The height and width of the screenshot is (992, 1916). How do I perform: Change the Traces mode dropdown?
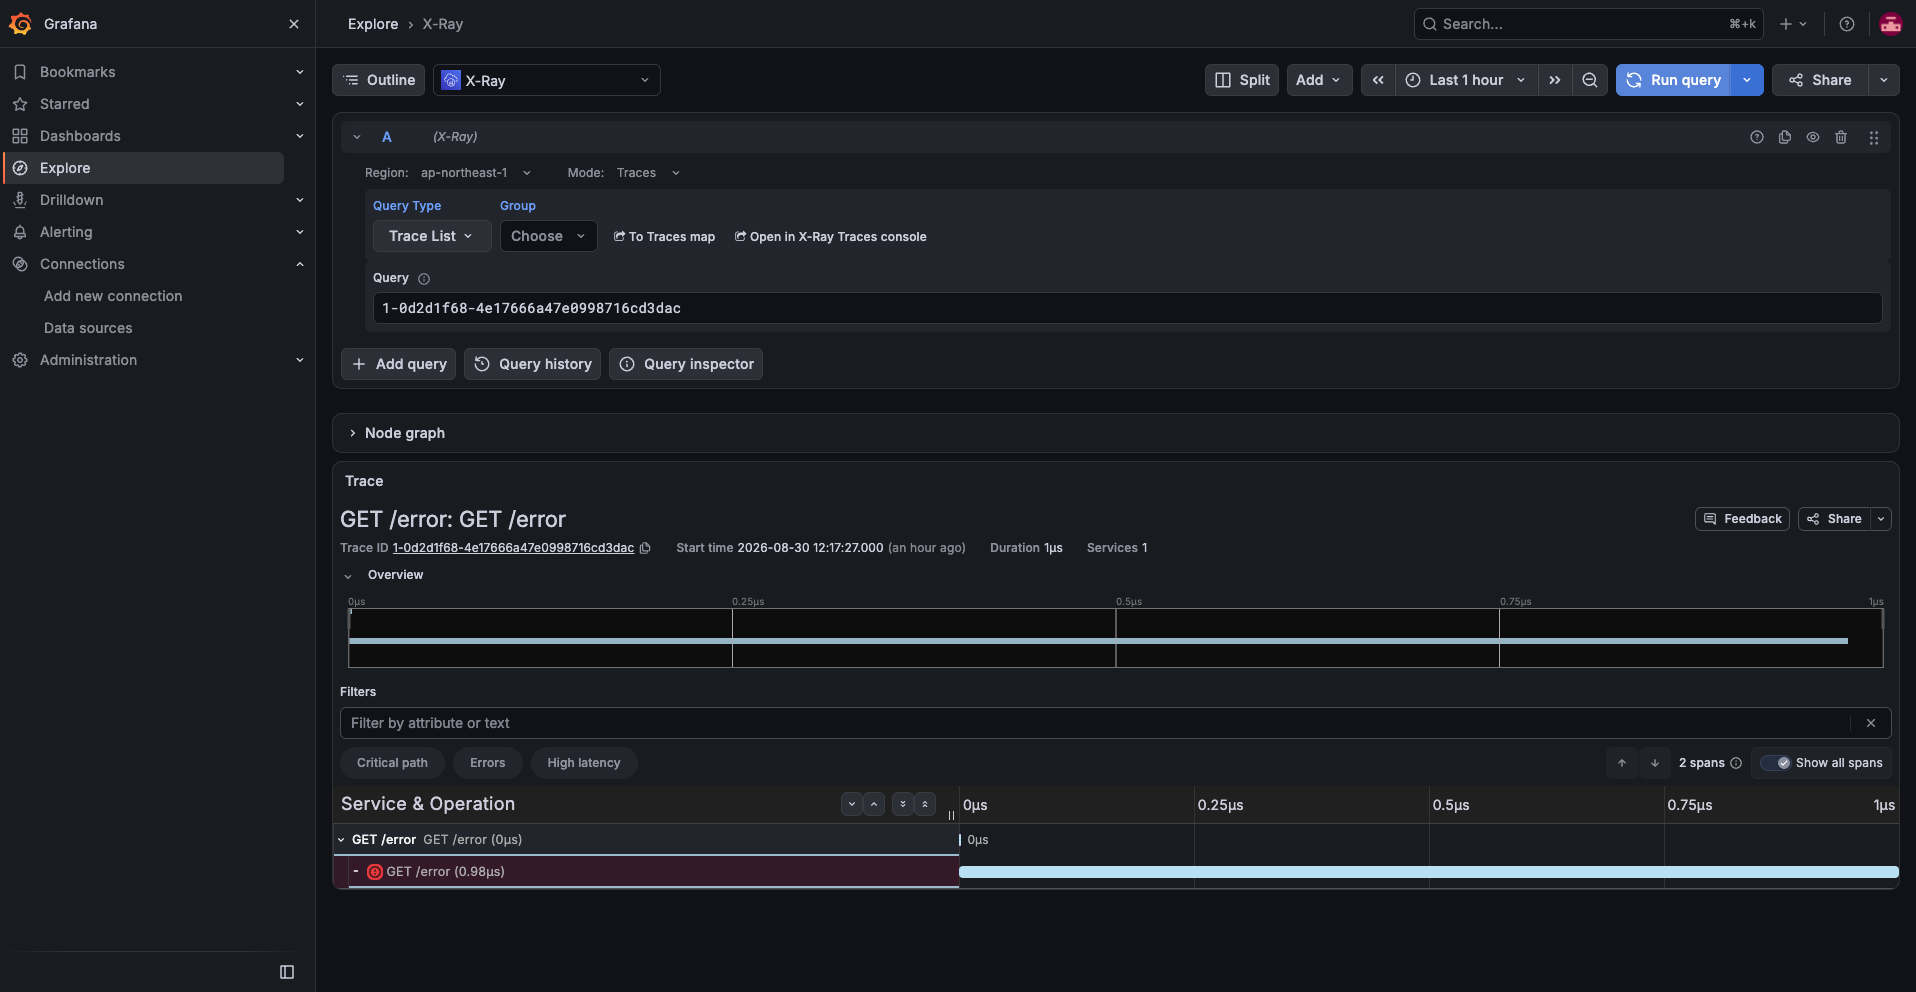click(x=648, y=173)
